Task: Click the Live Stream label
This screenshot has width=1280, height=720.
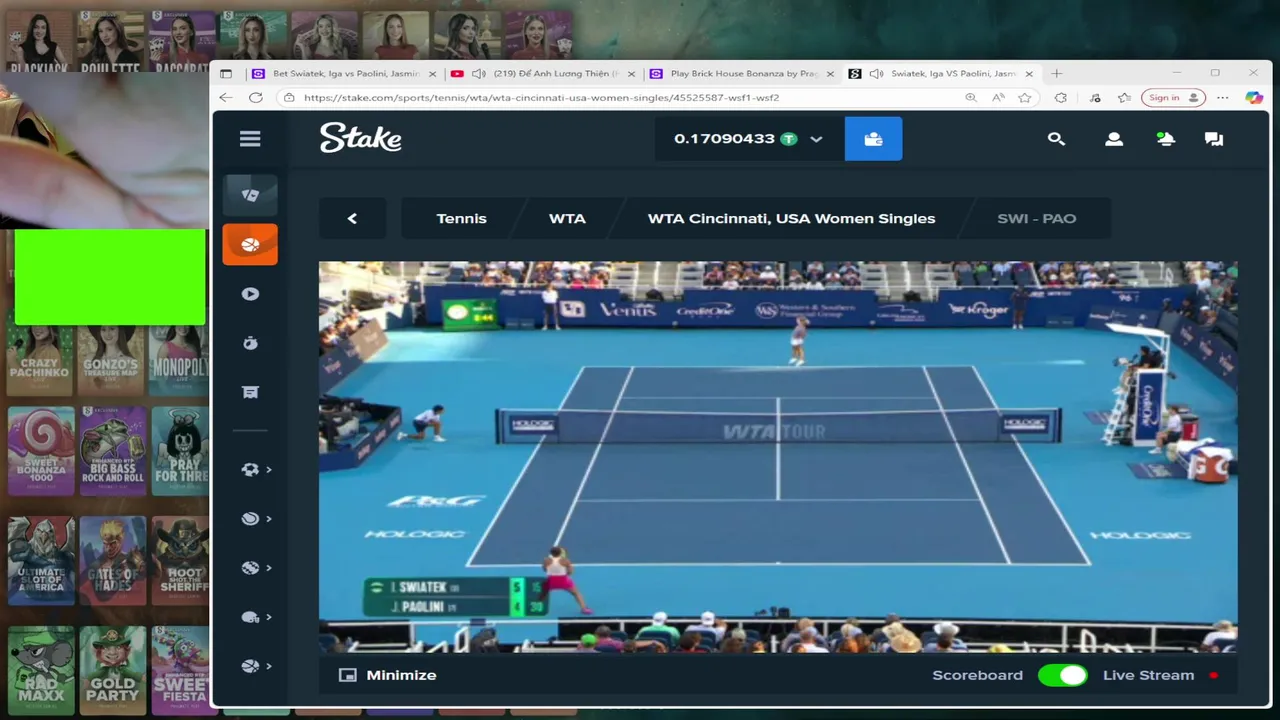Action: tap(1148, 675)
